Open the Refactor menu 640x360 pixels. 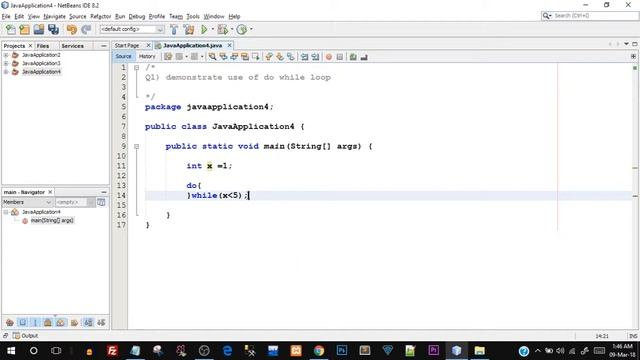[100, 17]
